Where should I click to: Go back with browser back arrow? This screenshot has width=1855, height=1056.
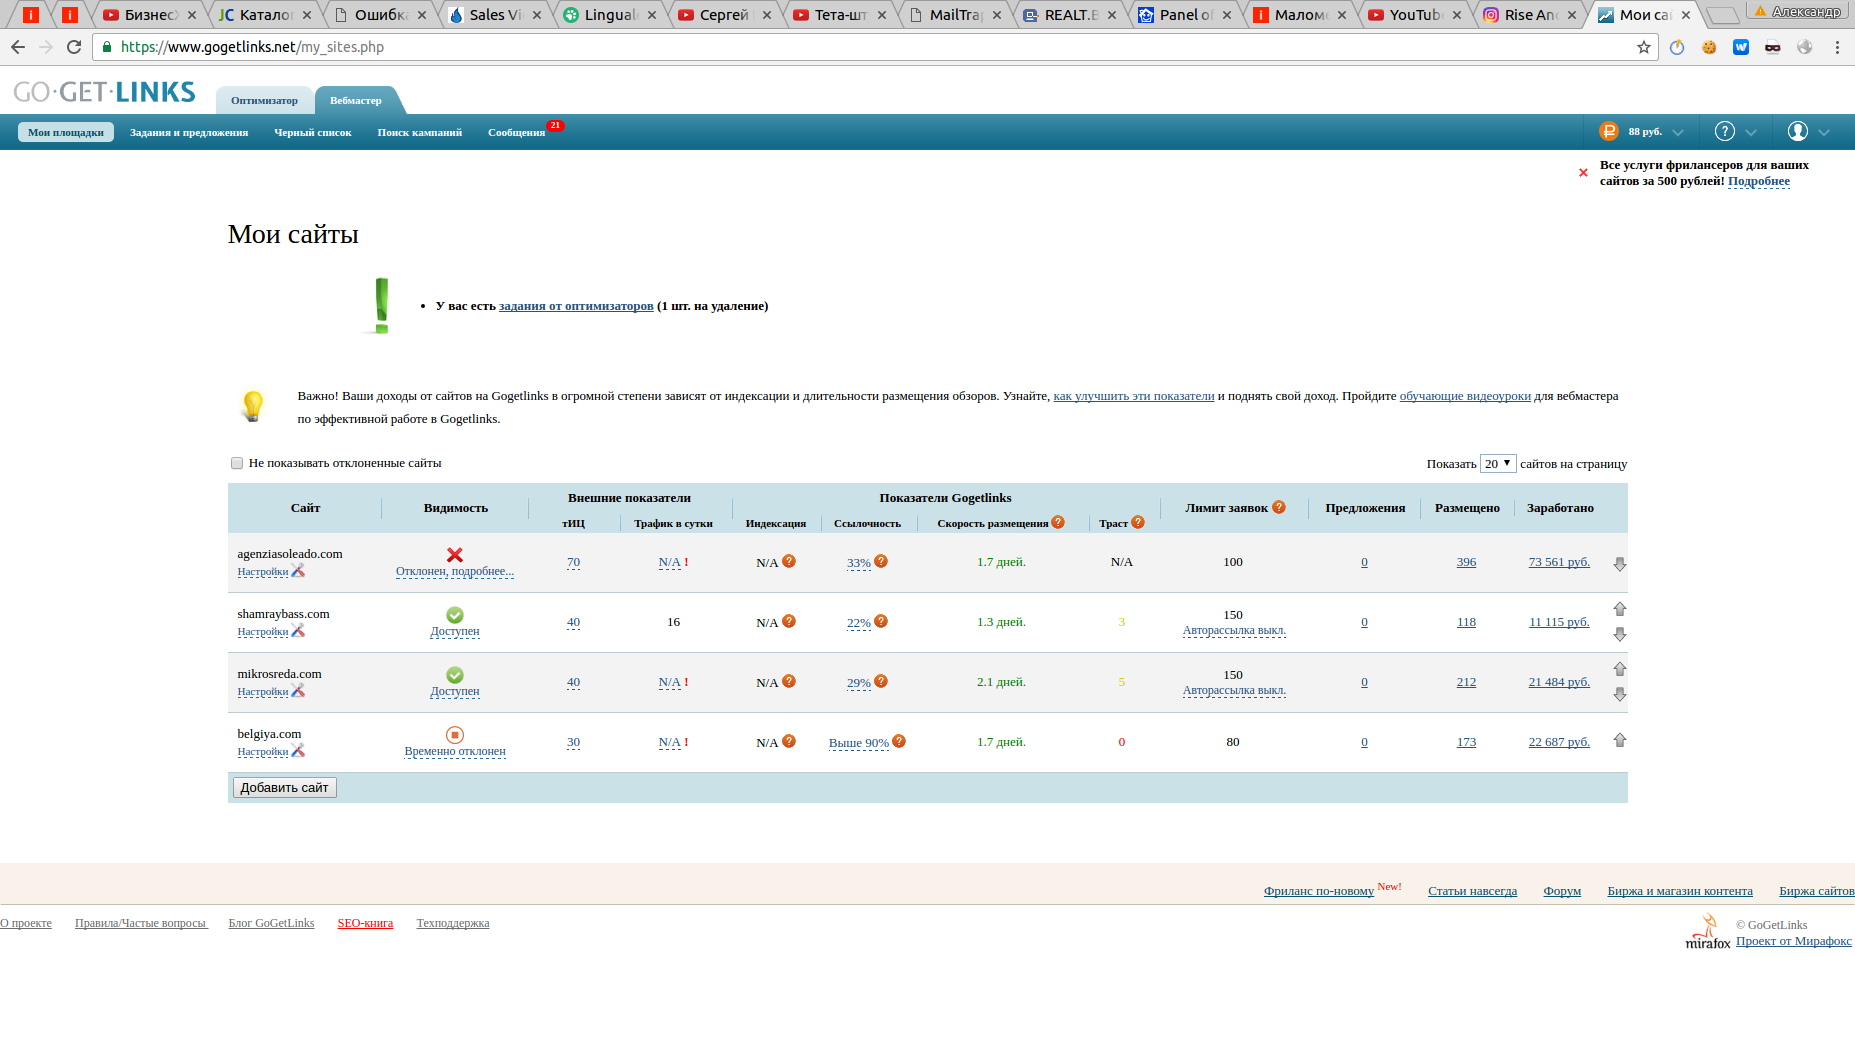pyautogui.click(x=18, y=47)
